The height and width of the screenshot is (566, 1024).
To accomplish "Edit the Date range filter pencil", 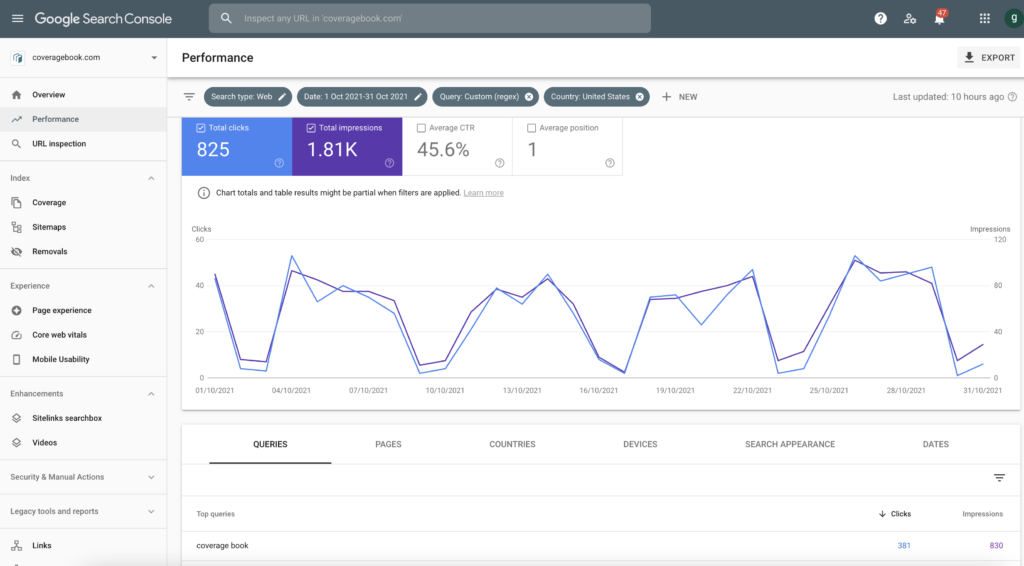I will click(x=418, y=97).
